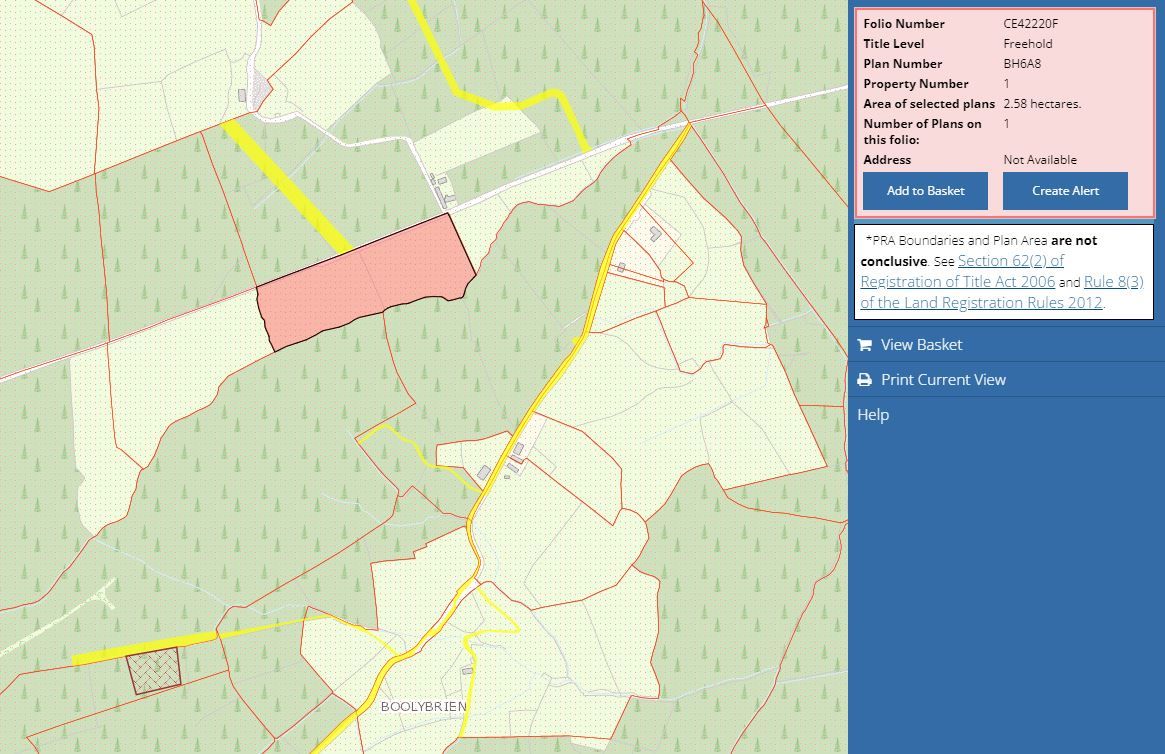Click the folio number value CE42220F

[1030, 24]
